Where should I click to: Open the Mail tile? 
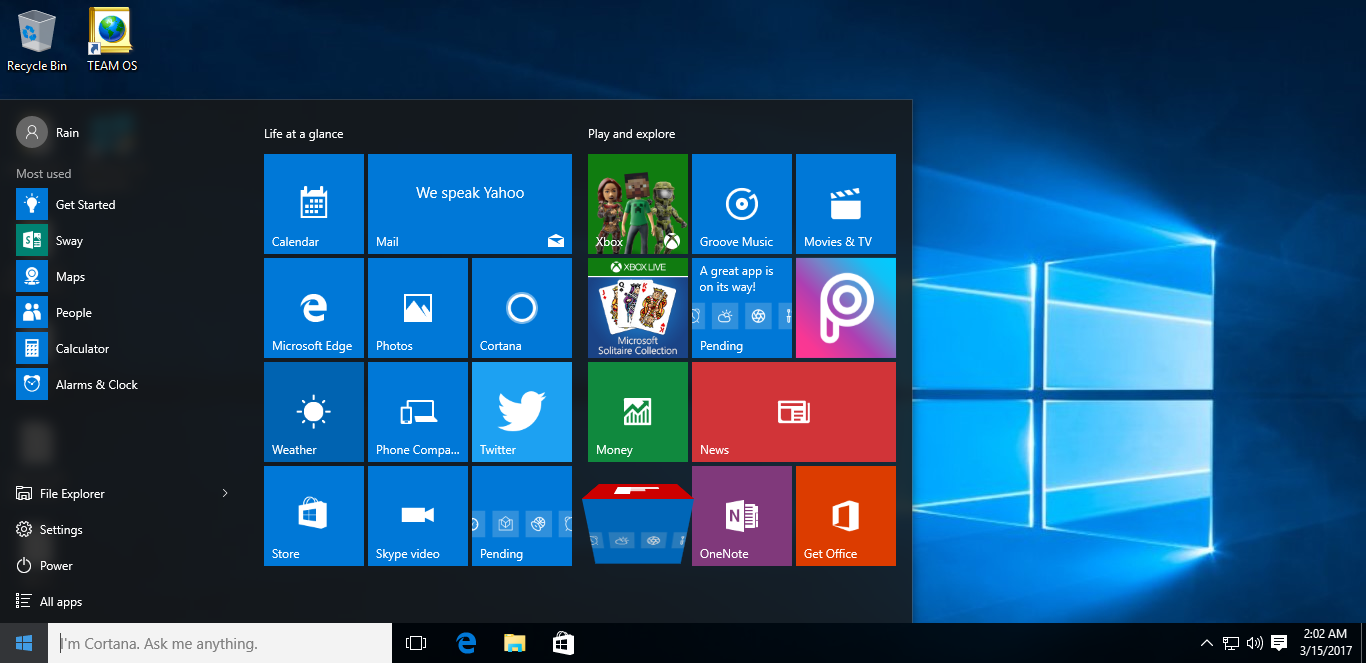470,204
